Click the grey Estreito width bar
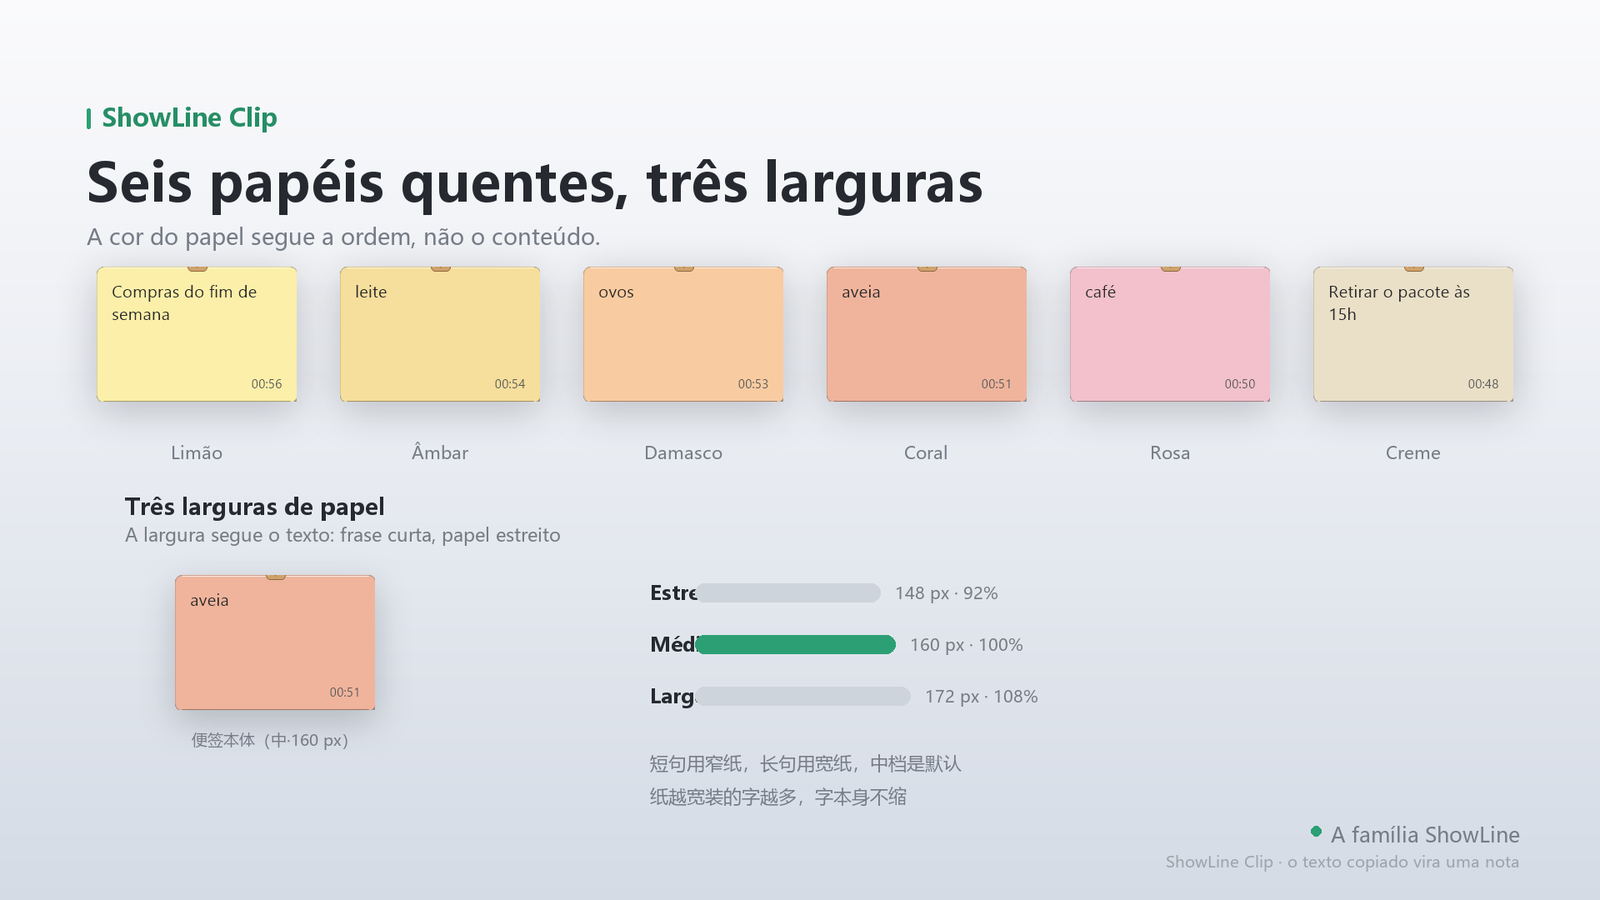 pyautogui.click(x=789, y=593)
